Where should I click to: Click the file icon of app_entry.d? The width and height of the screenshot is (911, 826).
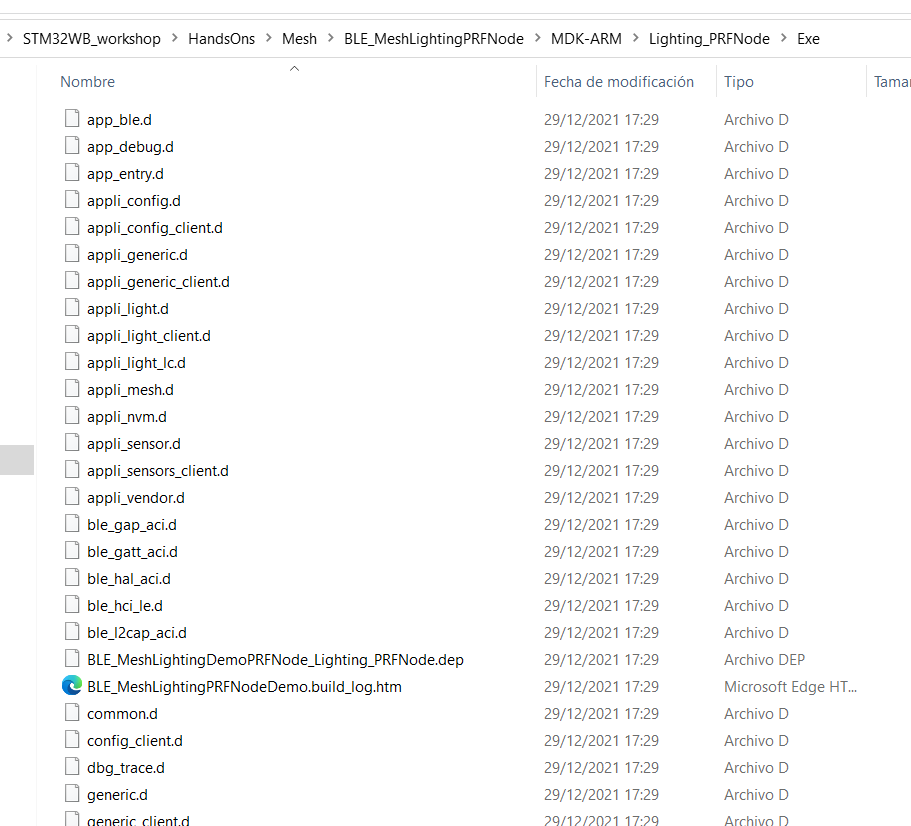click(x=71, y=173)
